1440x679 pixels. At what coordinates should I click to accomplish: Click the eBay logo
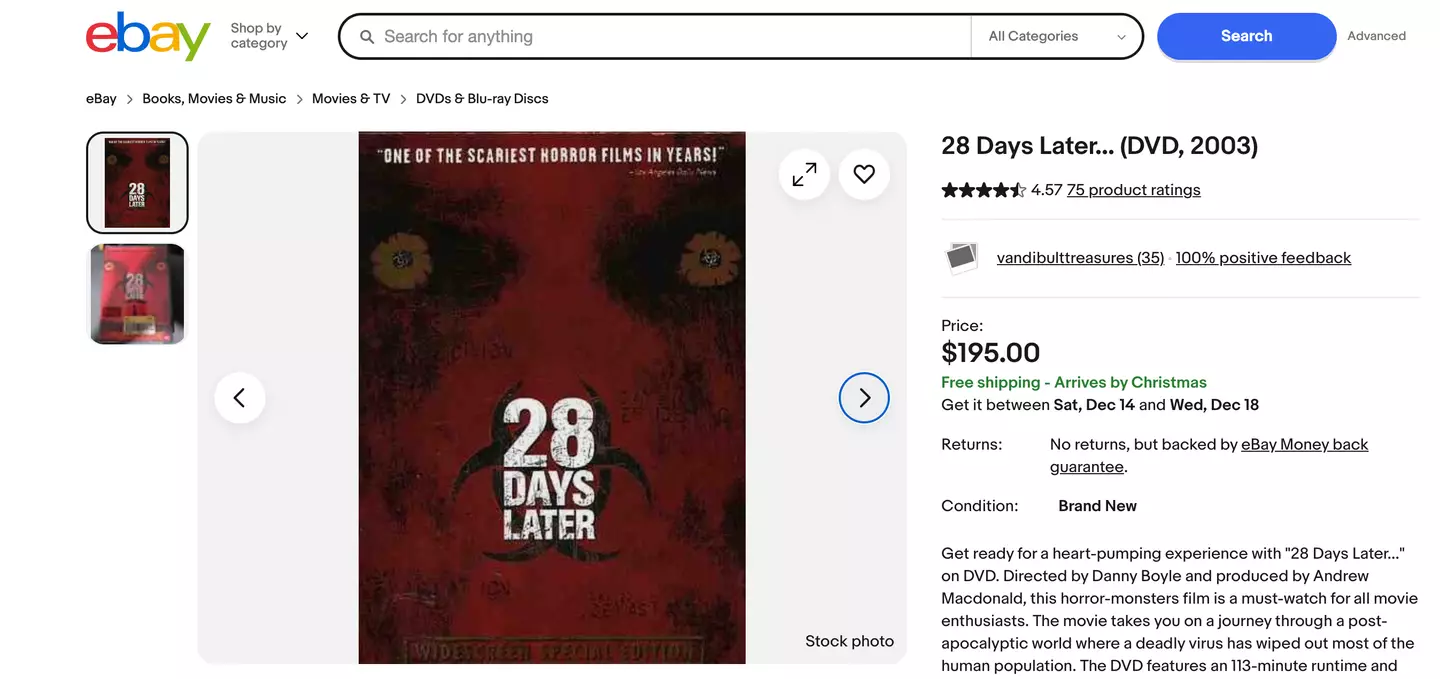pyautogui.click(x=148, y=37)
